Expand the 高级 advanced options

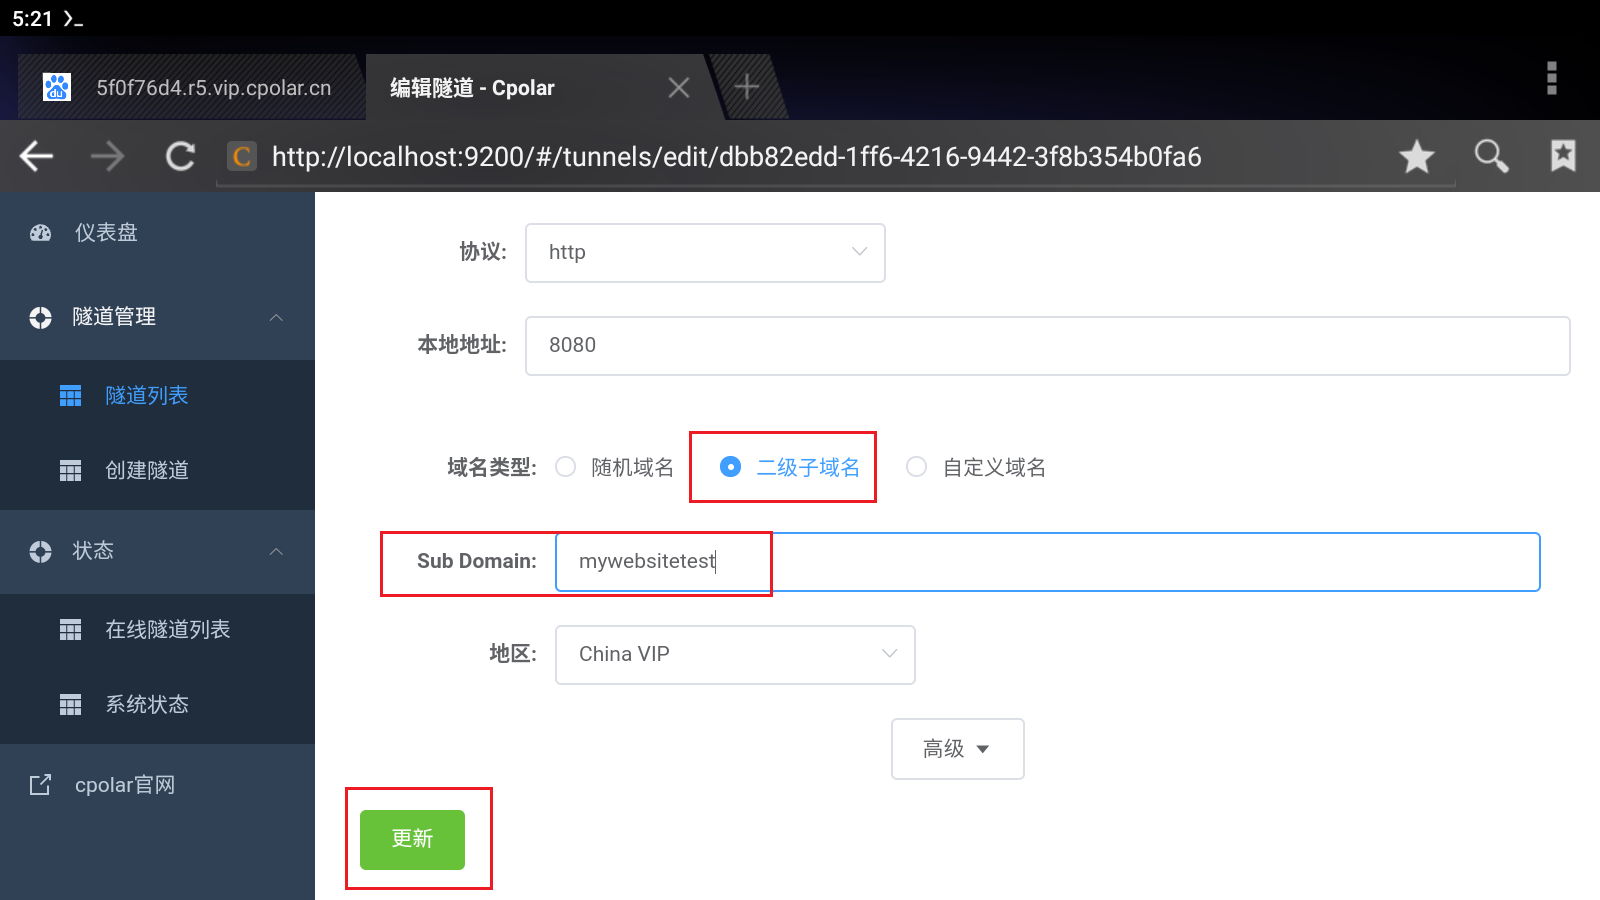(x=957, y=749)
